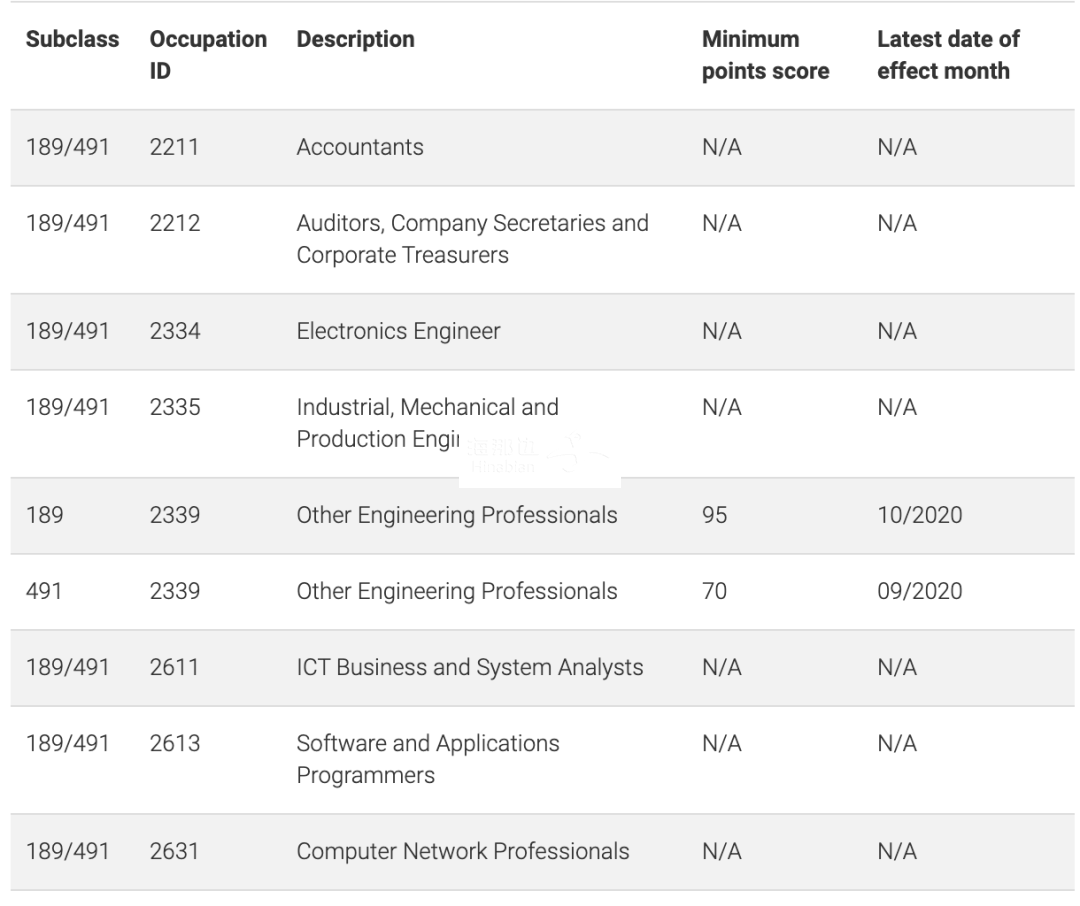Click the Subclass column header

[72, 40]
